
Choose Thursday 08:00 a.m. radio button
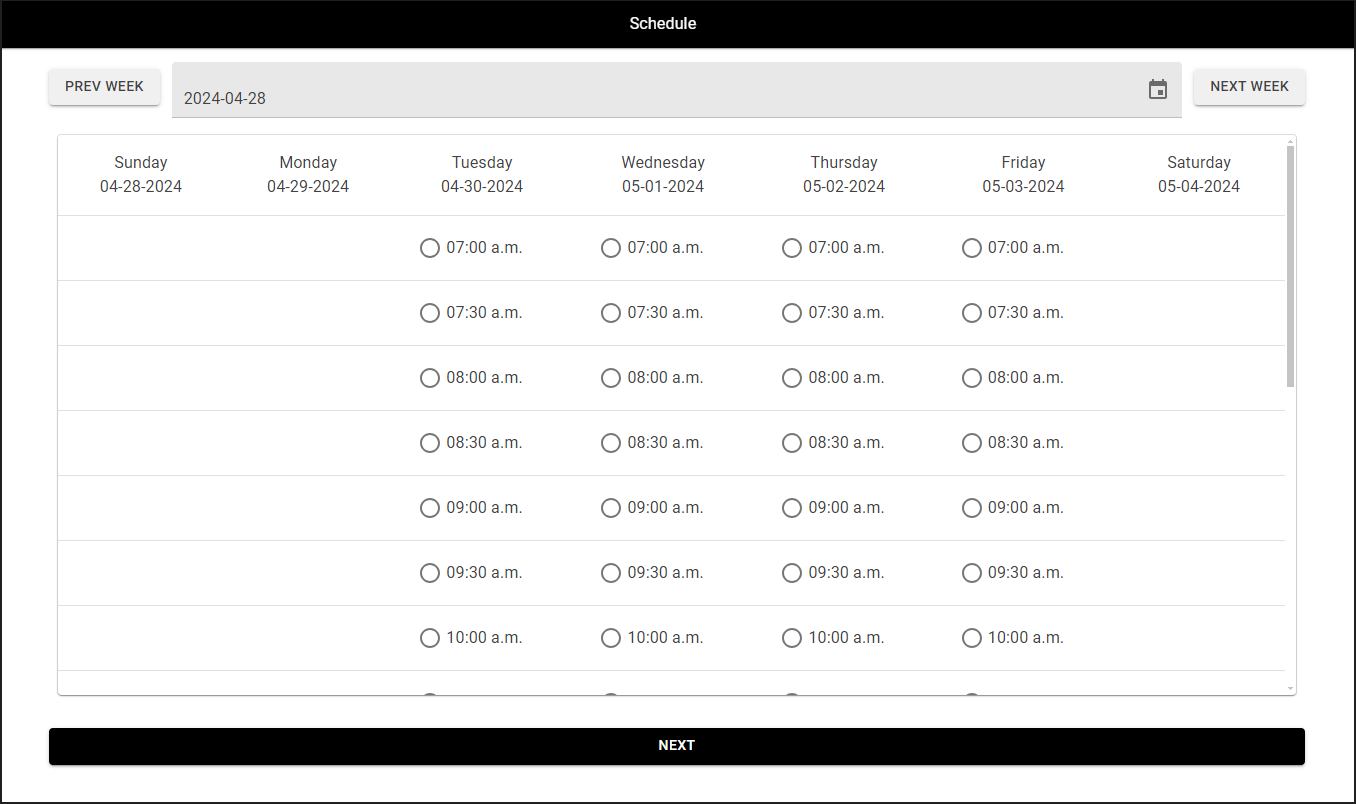point(792,378)
